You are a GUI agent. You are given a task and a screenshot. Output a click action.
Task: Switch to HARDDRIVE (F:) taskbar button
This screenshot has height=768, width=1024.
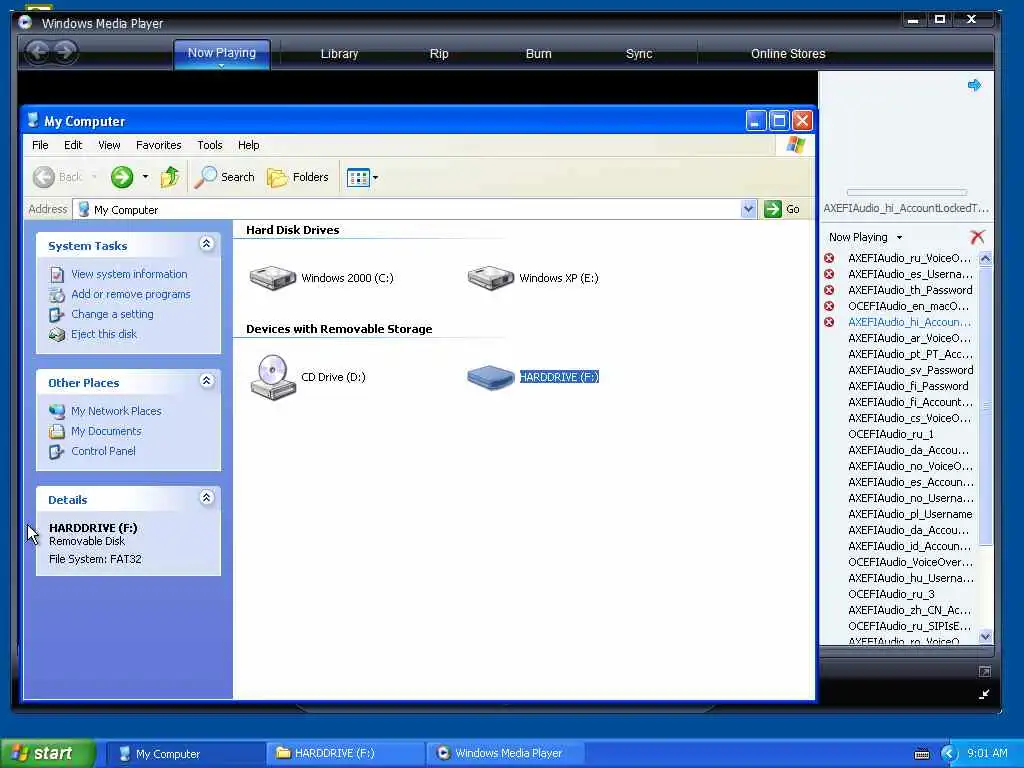(x=345, y=754)
